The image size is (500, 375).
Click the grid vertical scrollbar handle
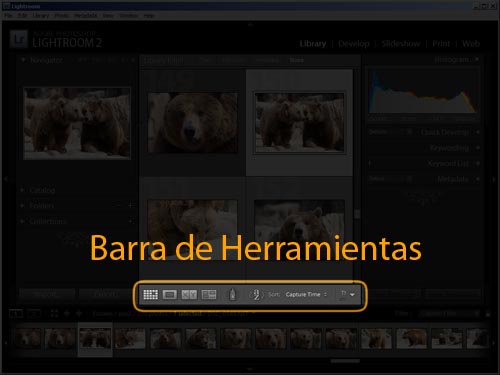pos(357,214)
